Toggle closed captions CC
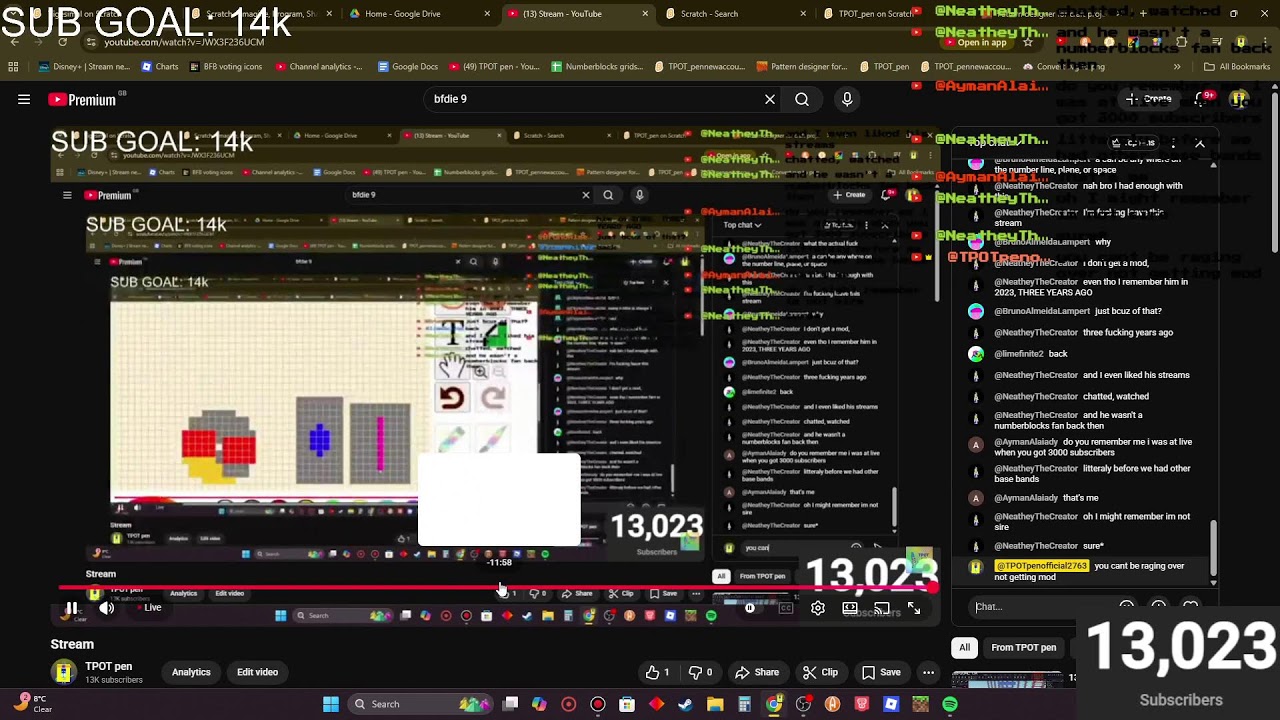1280x720 pixels. (x=786, y=608)
